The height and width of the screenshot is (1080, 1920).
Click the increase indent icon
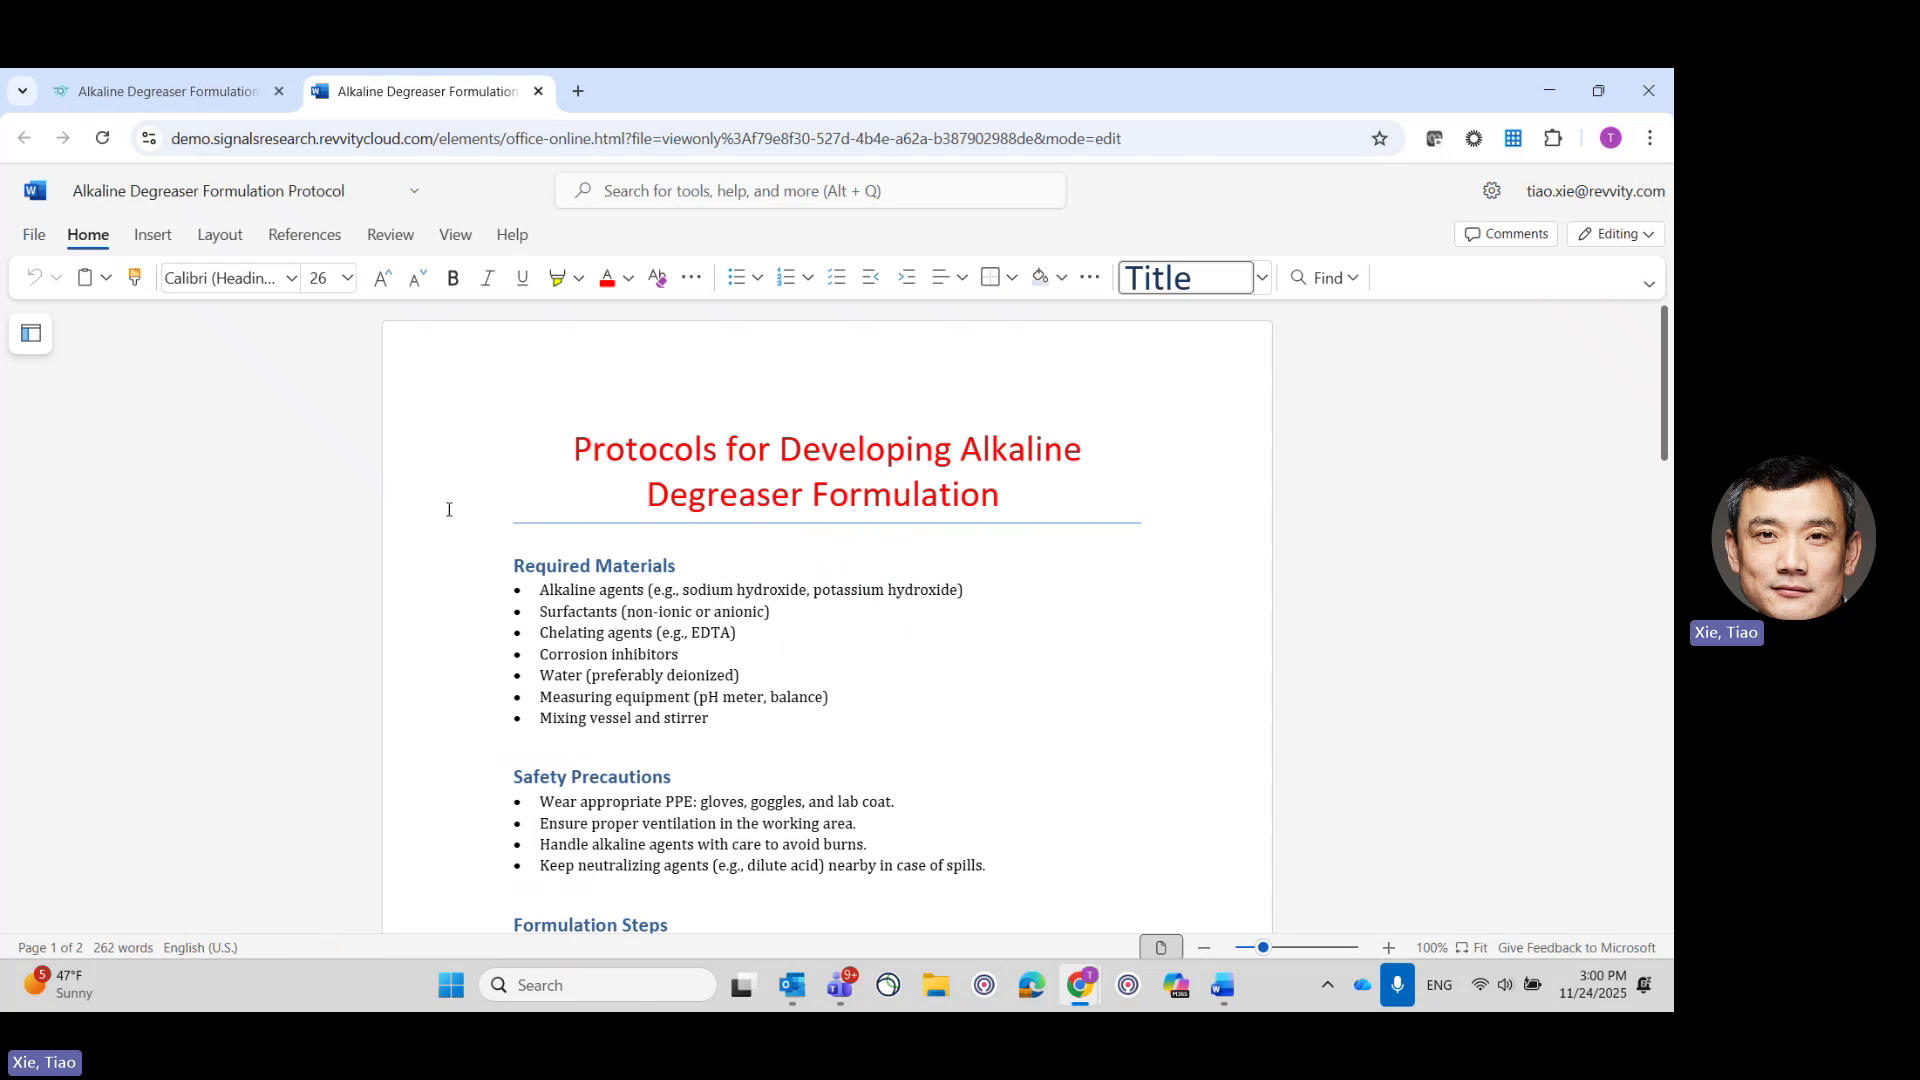pyautogui.click(x=907, y=278)
